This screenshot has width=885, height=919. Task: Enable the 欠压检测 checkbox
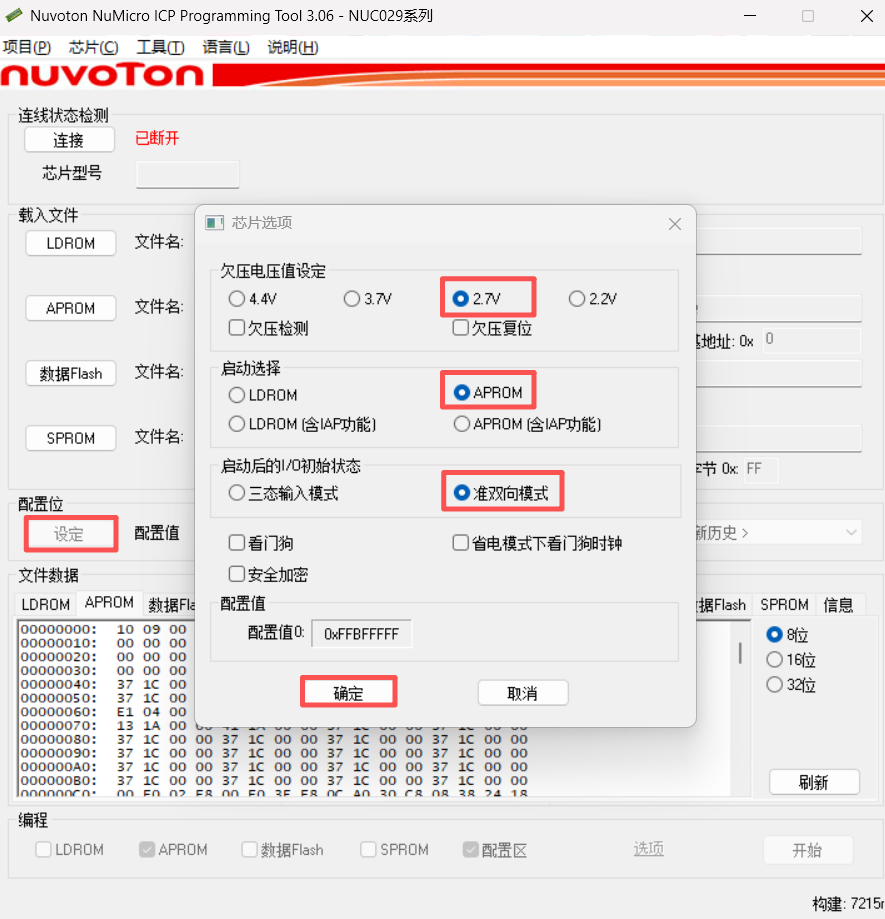point(237,327)
